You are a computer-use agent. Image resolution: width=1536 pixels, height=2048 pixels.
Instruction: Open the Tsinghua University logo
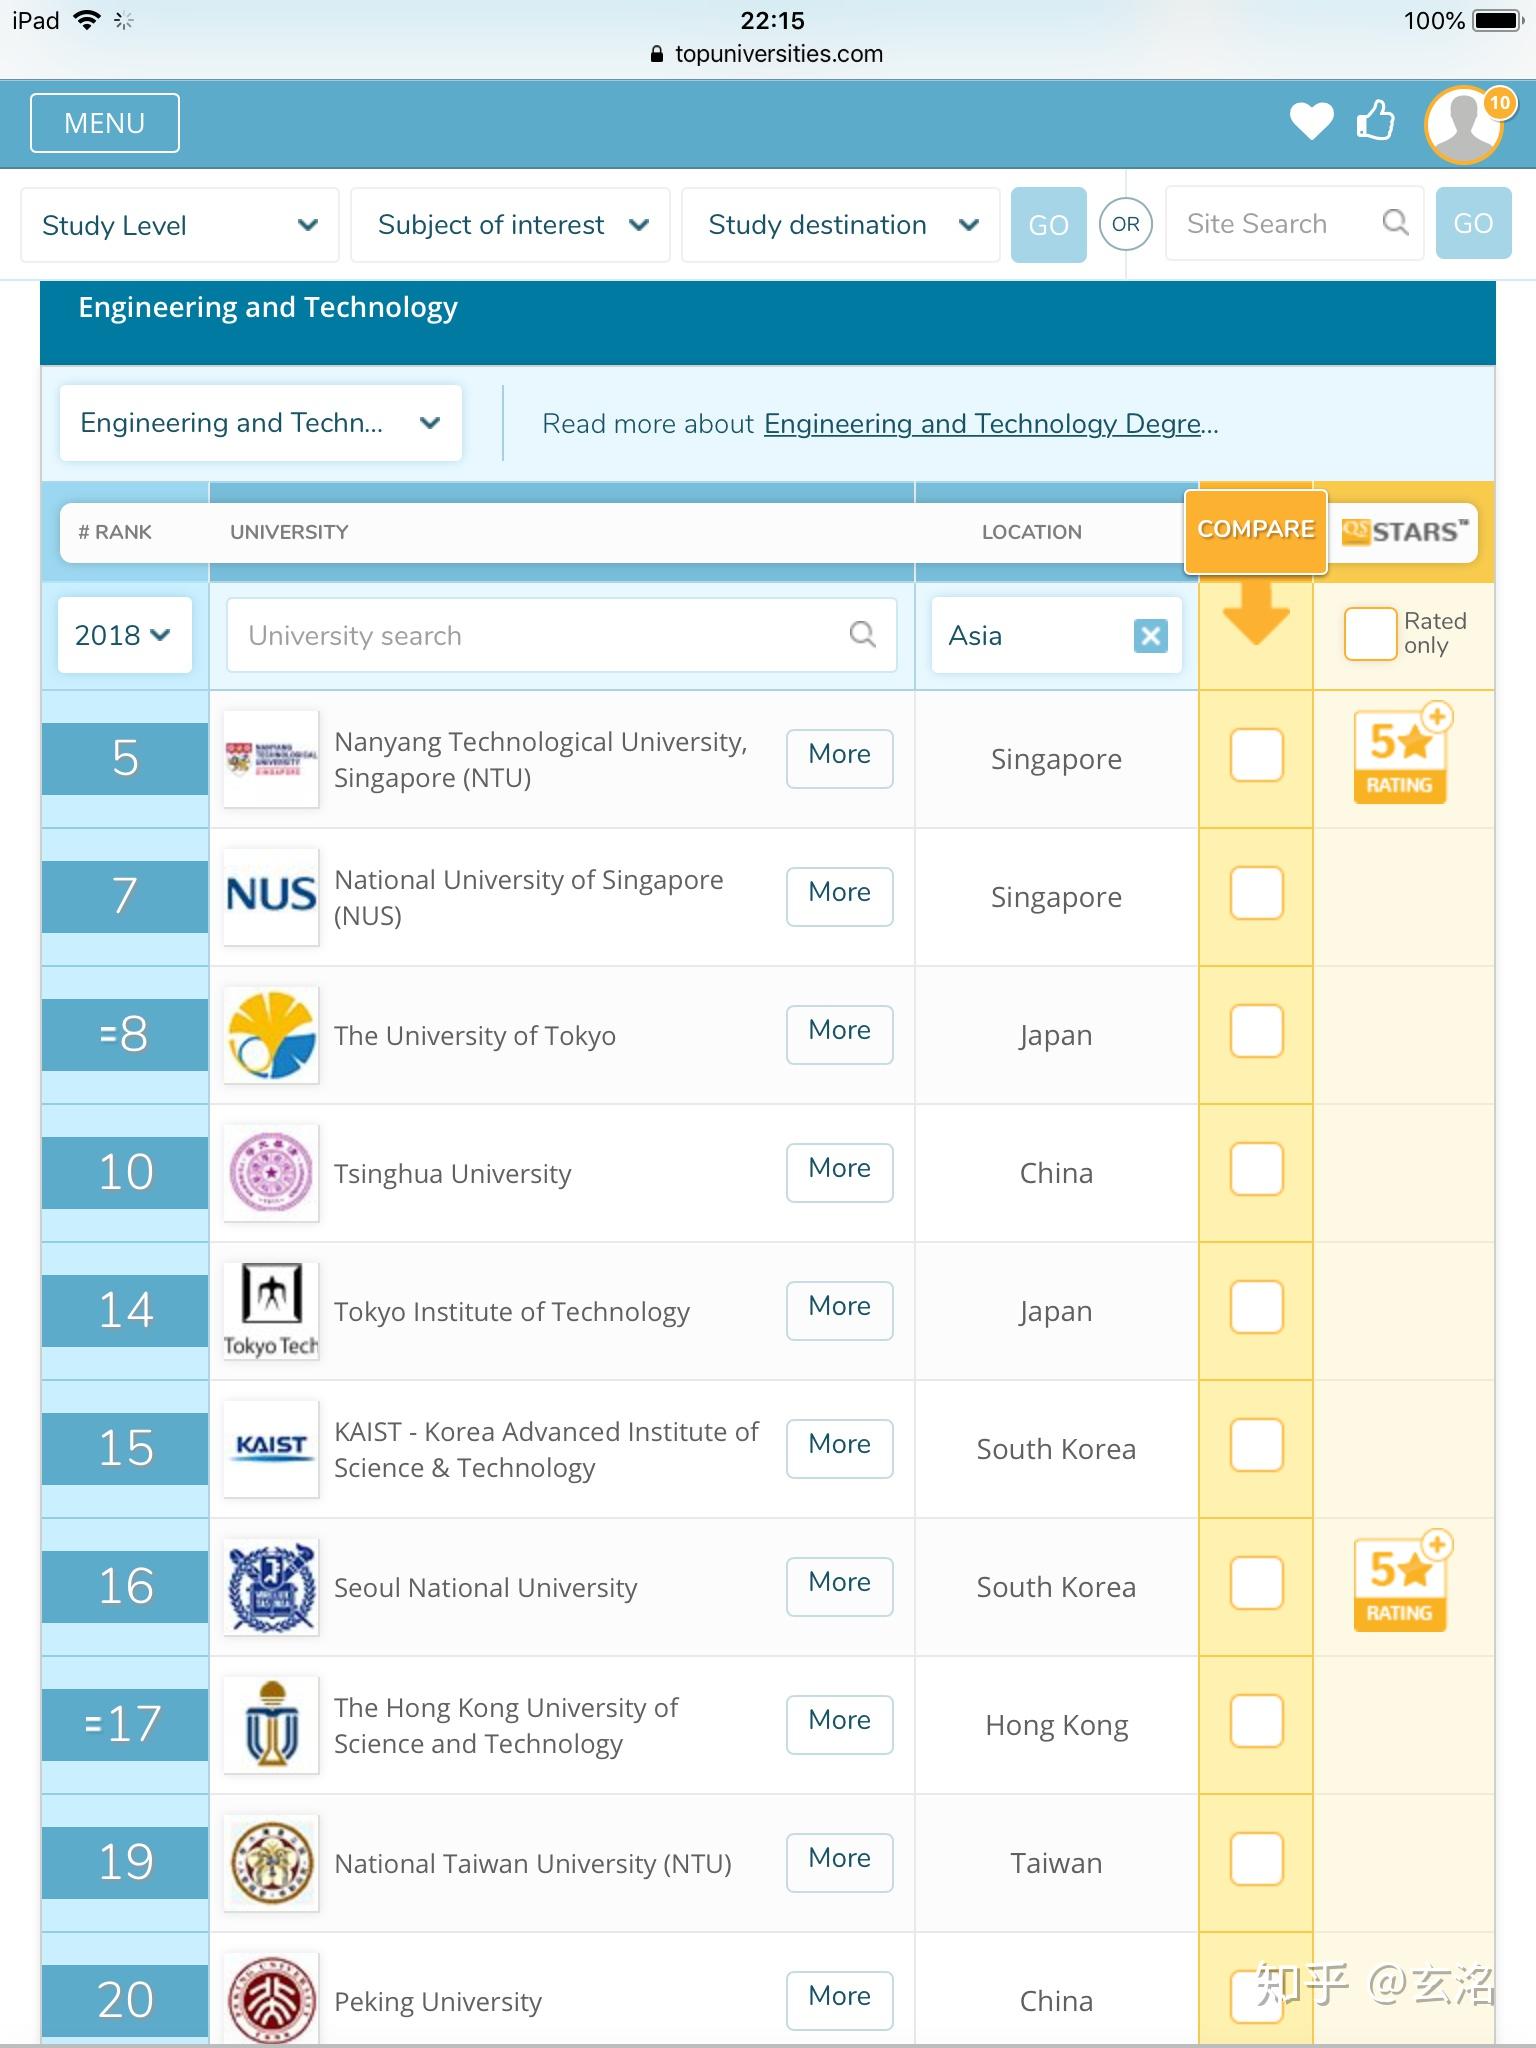click(x=271, y=1173)
